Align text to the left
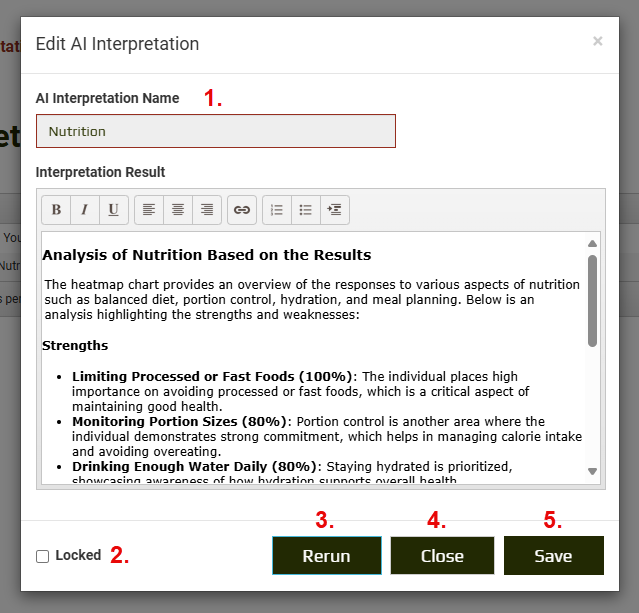Viewport: 639px width, 613px height. 149,210
